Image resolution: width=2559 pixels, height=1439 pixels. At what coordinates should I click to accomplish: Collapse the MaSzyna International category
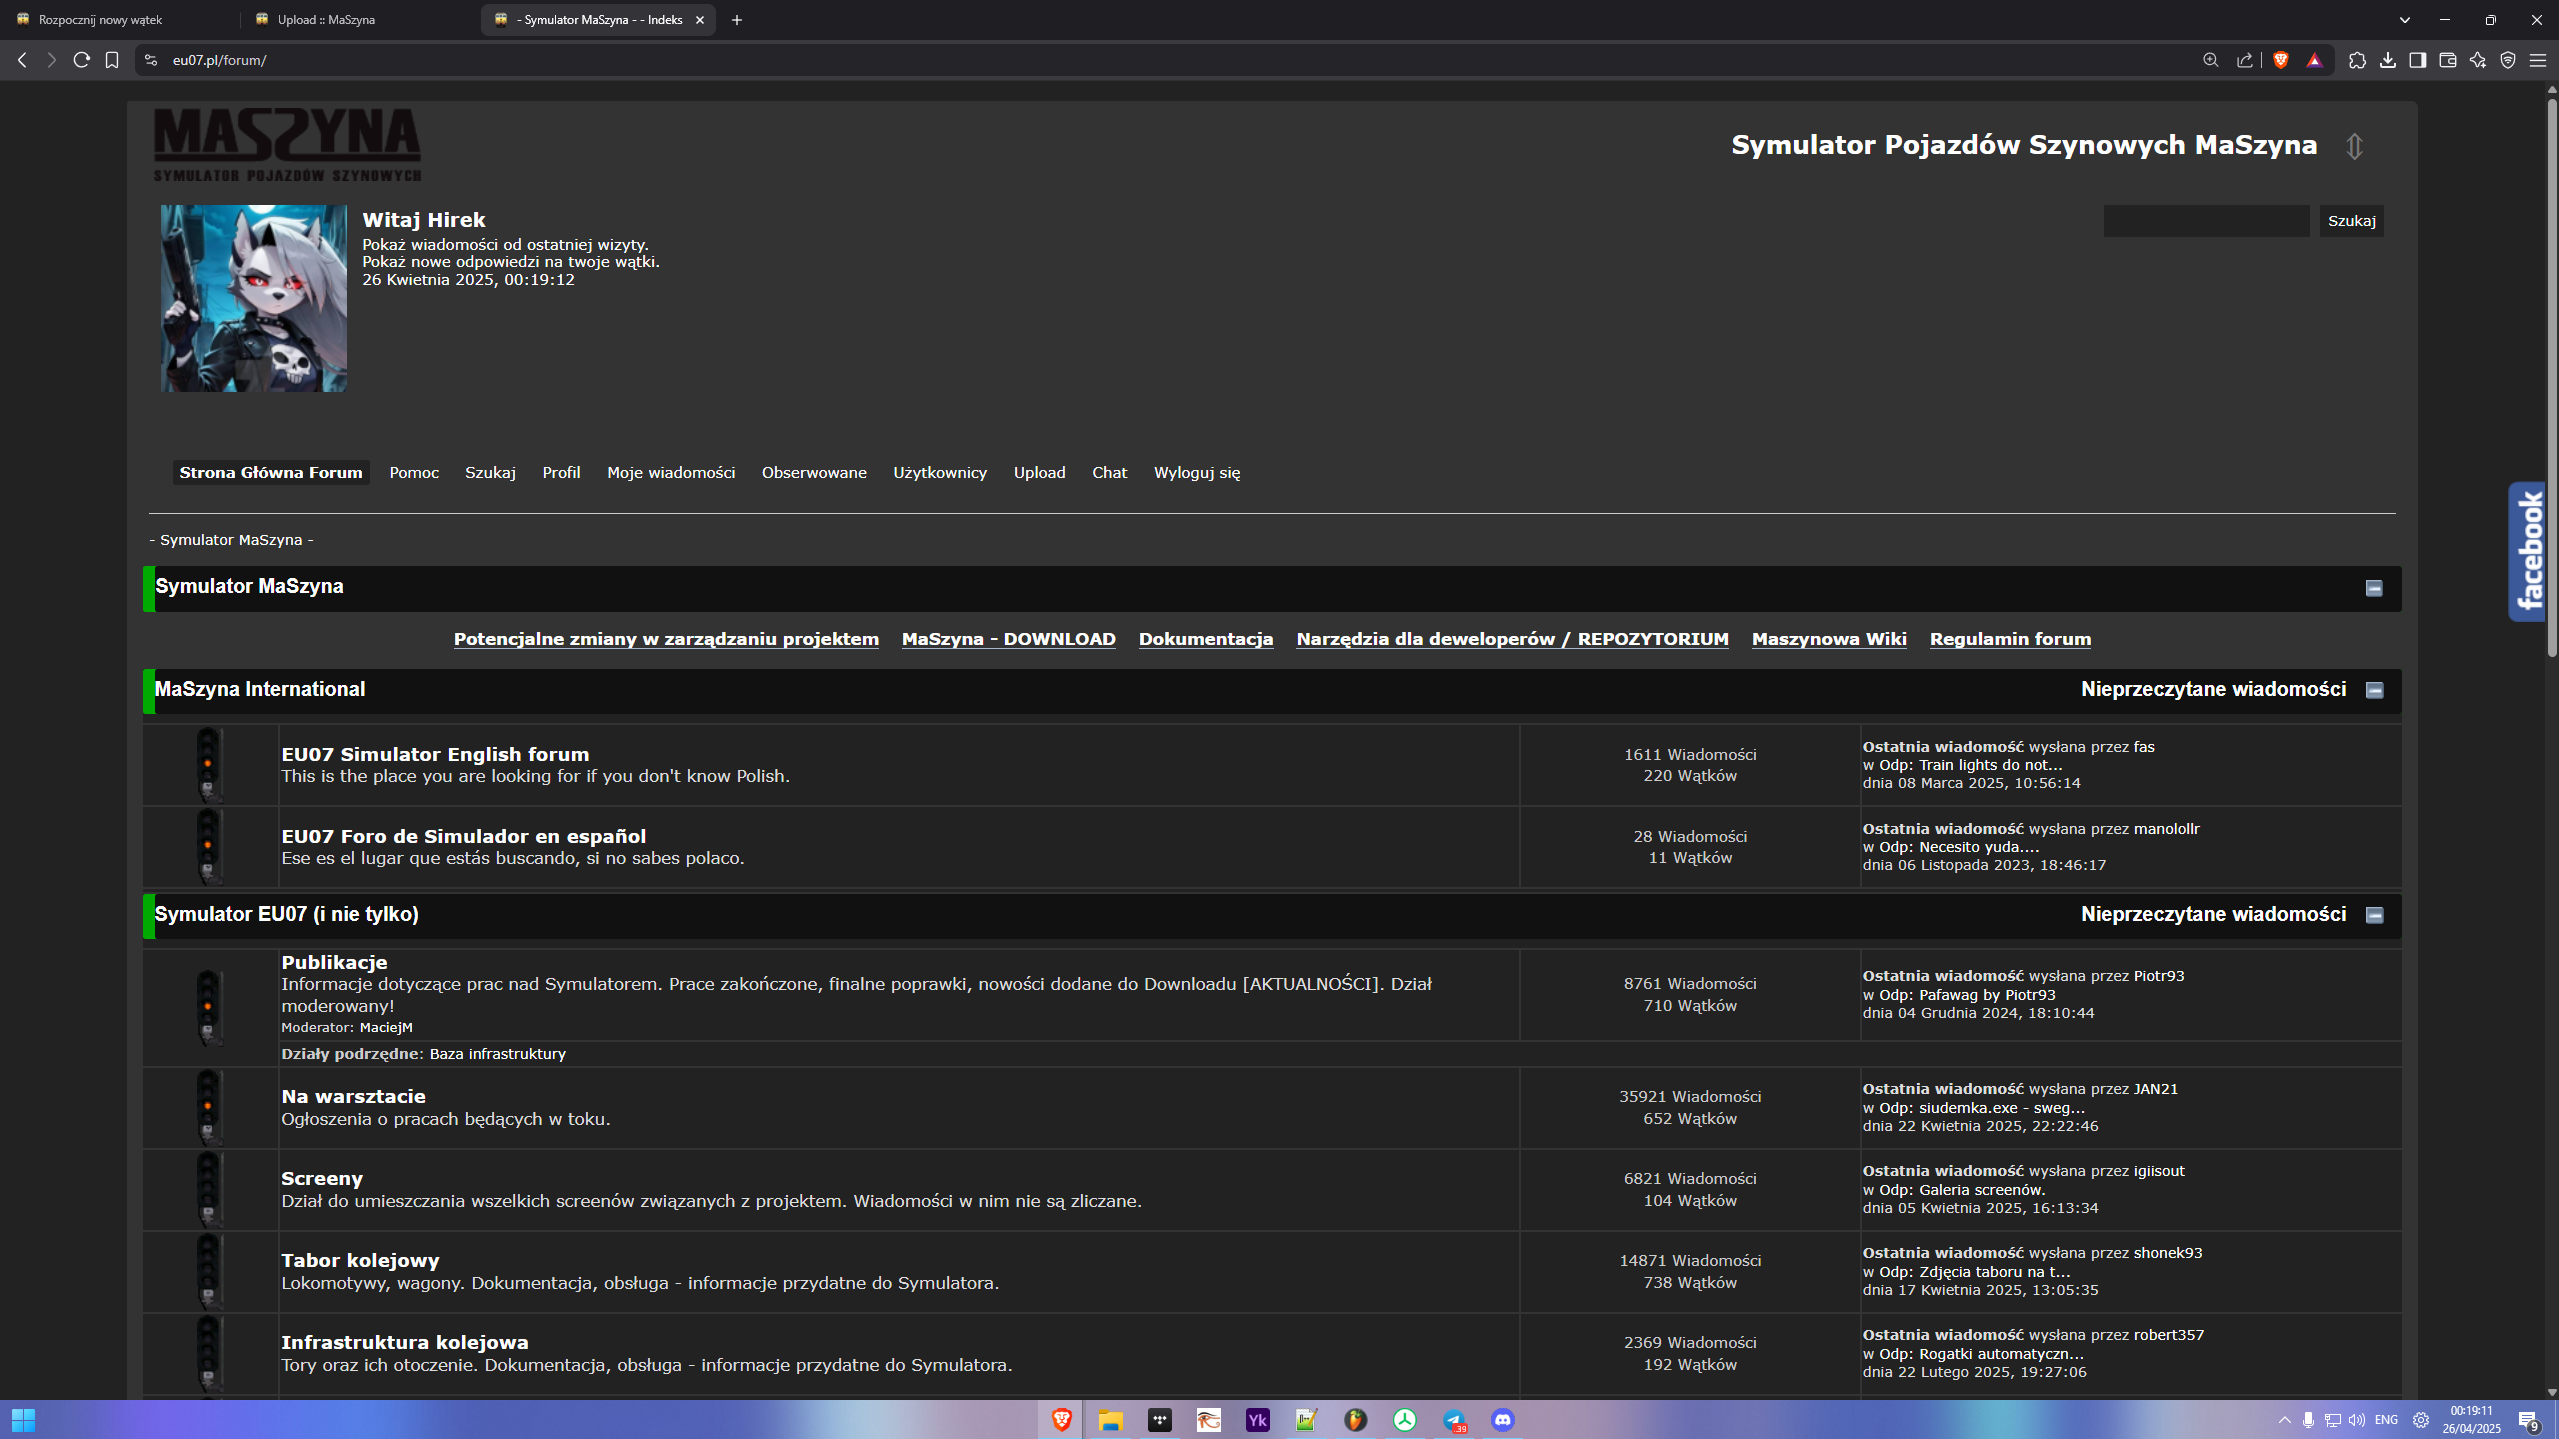[x=2374, y=690]
